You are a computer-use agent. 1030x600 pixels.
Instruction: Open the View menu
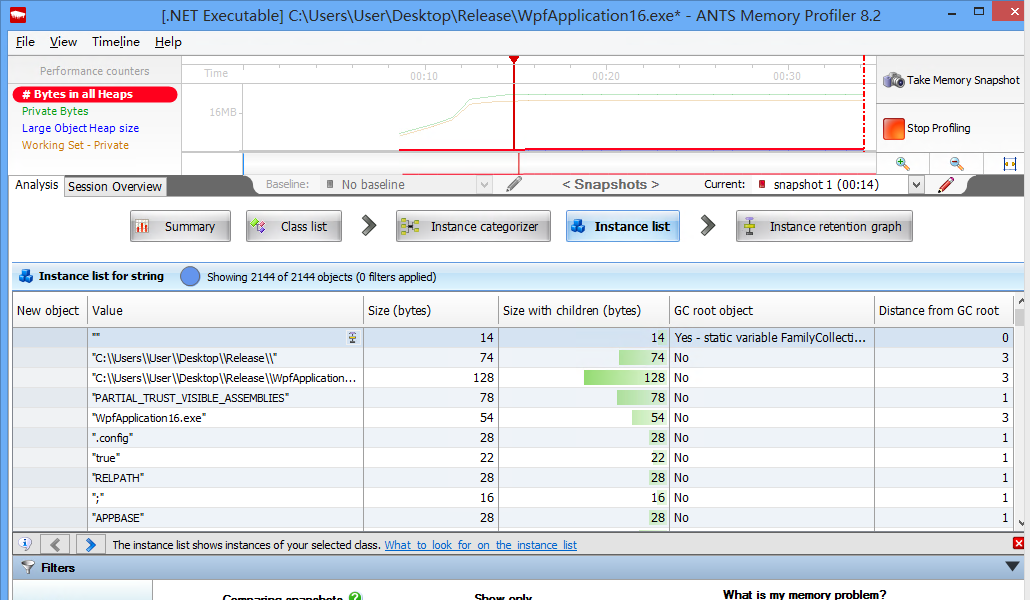tap(63, 42)
